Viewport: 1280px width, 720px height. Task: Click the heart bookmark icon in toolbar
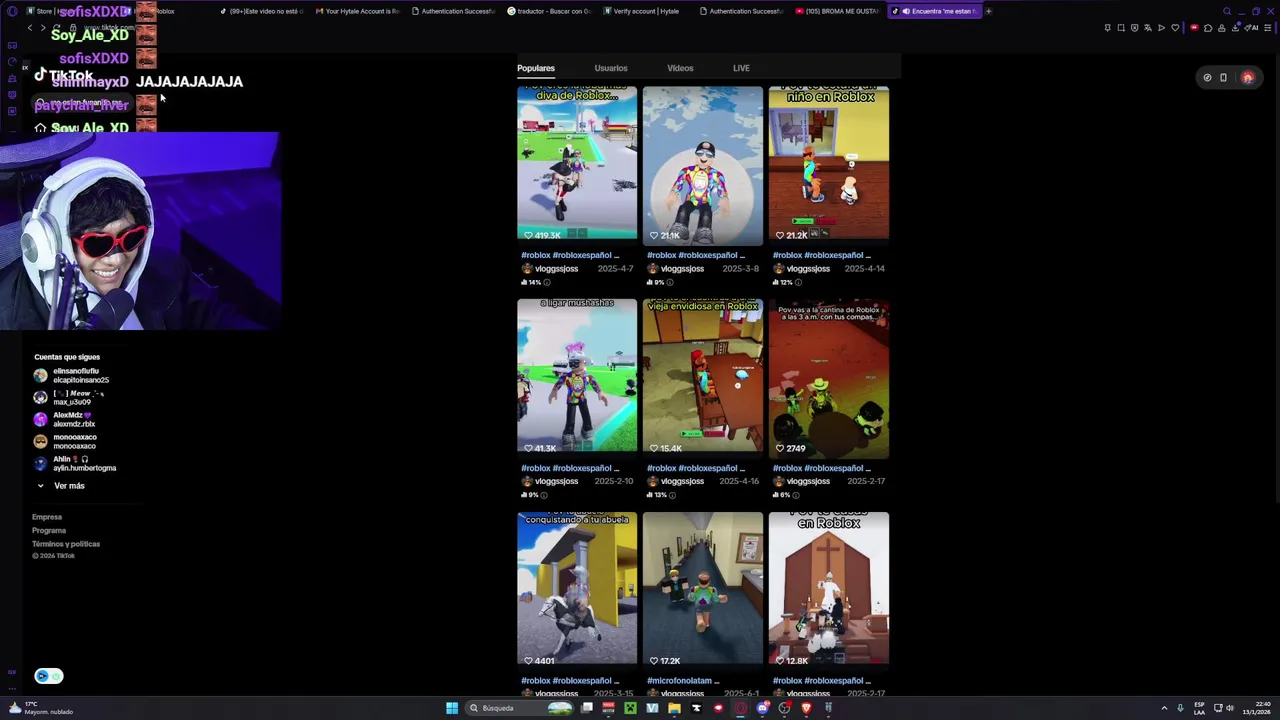coord(1175,28)
